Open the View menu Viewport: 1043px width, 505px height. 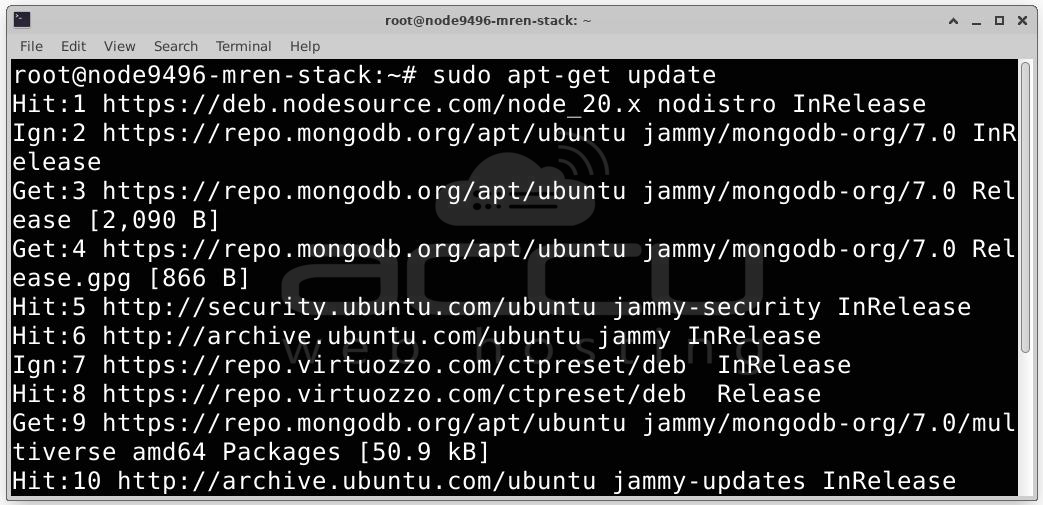(x=120, y=46)
